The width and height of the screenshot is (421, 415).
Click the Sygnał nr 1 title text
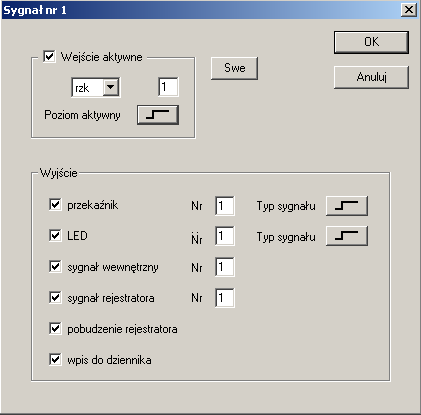[x=35, y=10]
